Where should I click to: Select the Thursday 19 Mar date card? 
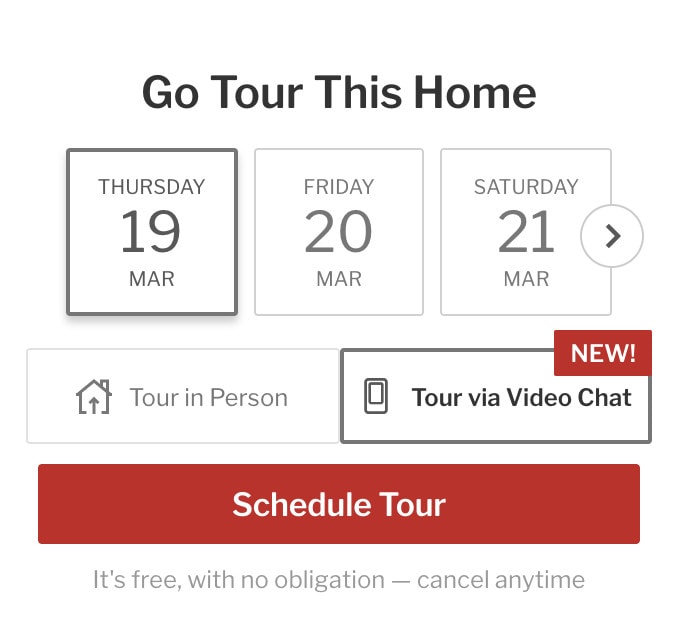click(x=152, y=232)
